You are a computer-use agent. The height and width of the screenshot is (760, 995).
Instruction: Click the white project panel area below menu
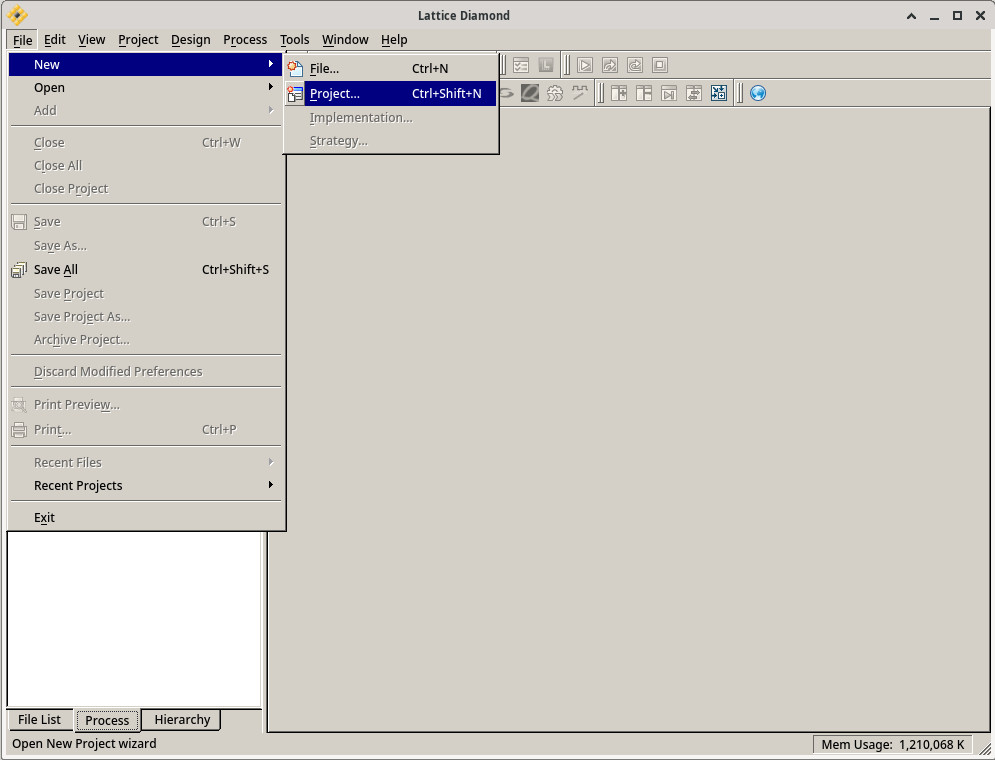pyautogui.click(x=134, y=619)
